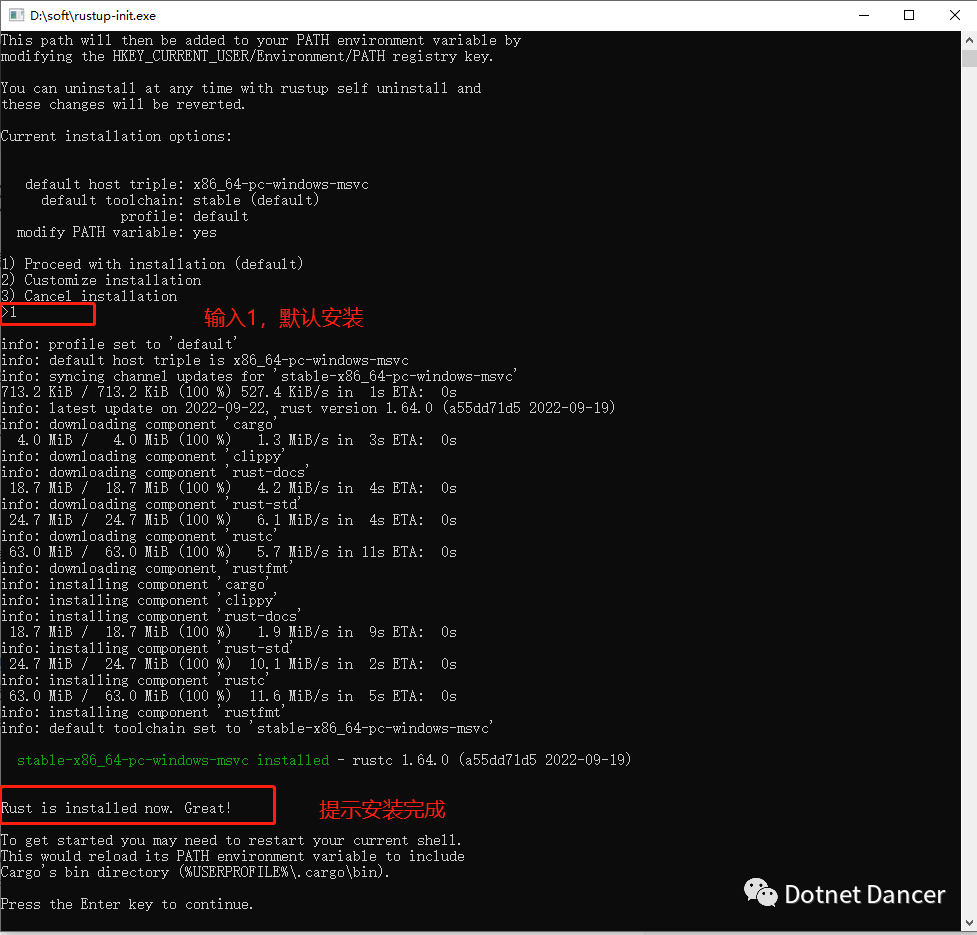This screenshot has height=935, width=977.
Task: Click the 'Current installation options:' heading text
Action: (115, 136)
